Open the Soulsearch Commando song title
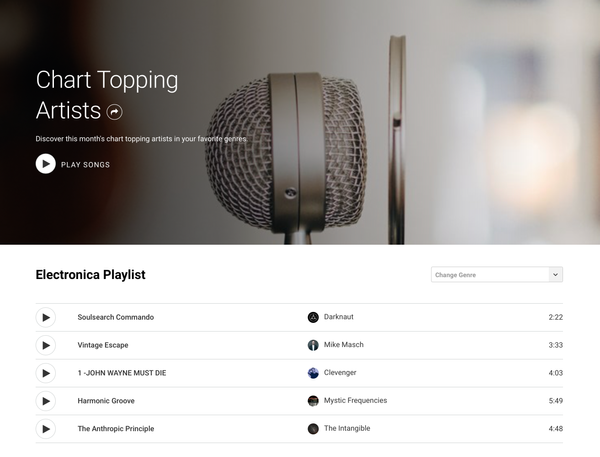The width and height of the screenshot is (600, 457). click(116, 317)
